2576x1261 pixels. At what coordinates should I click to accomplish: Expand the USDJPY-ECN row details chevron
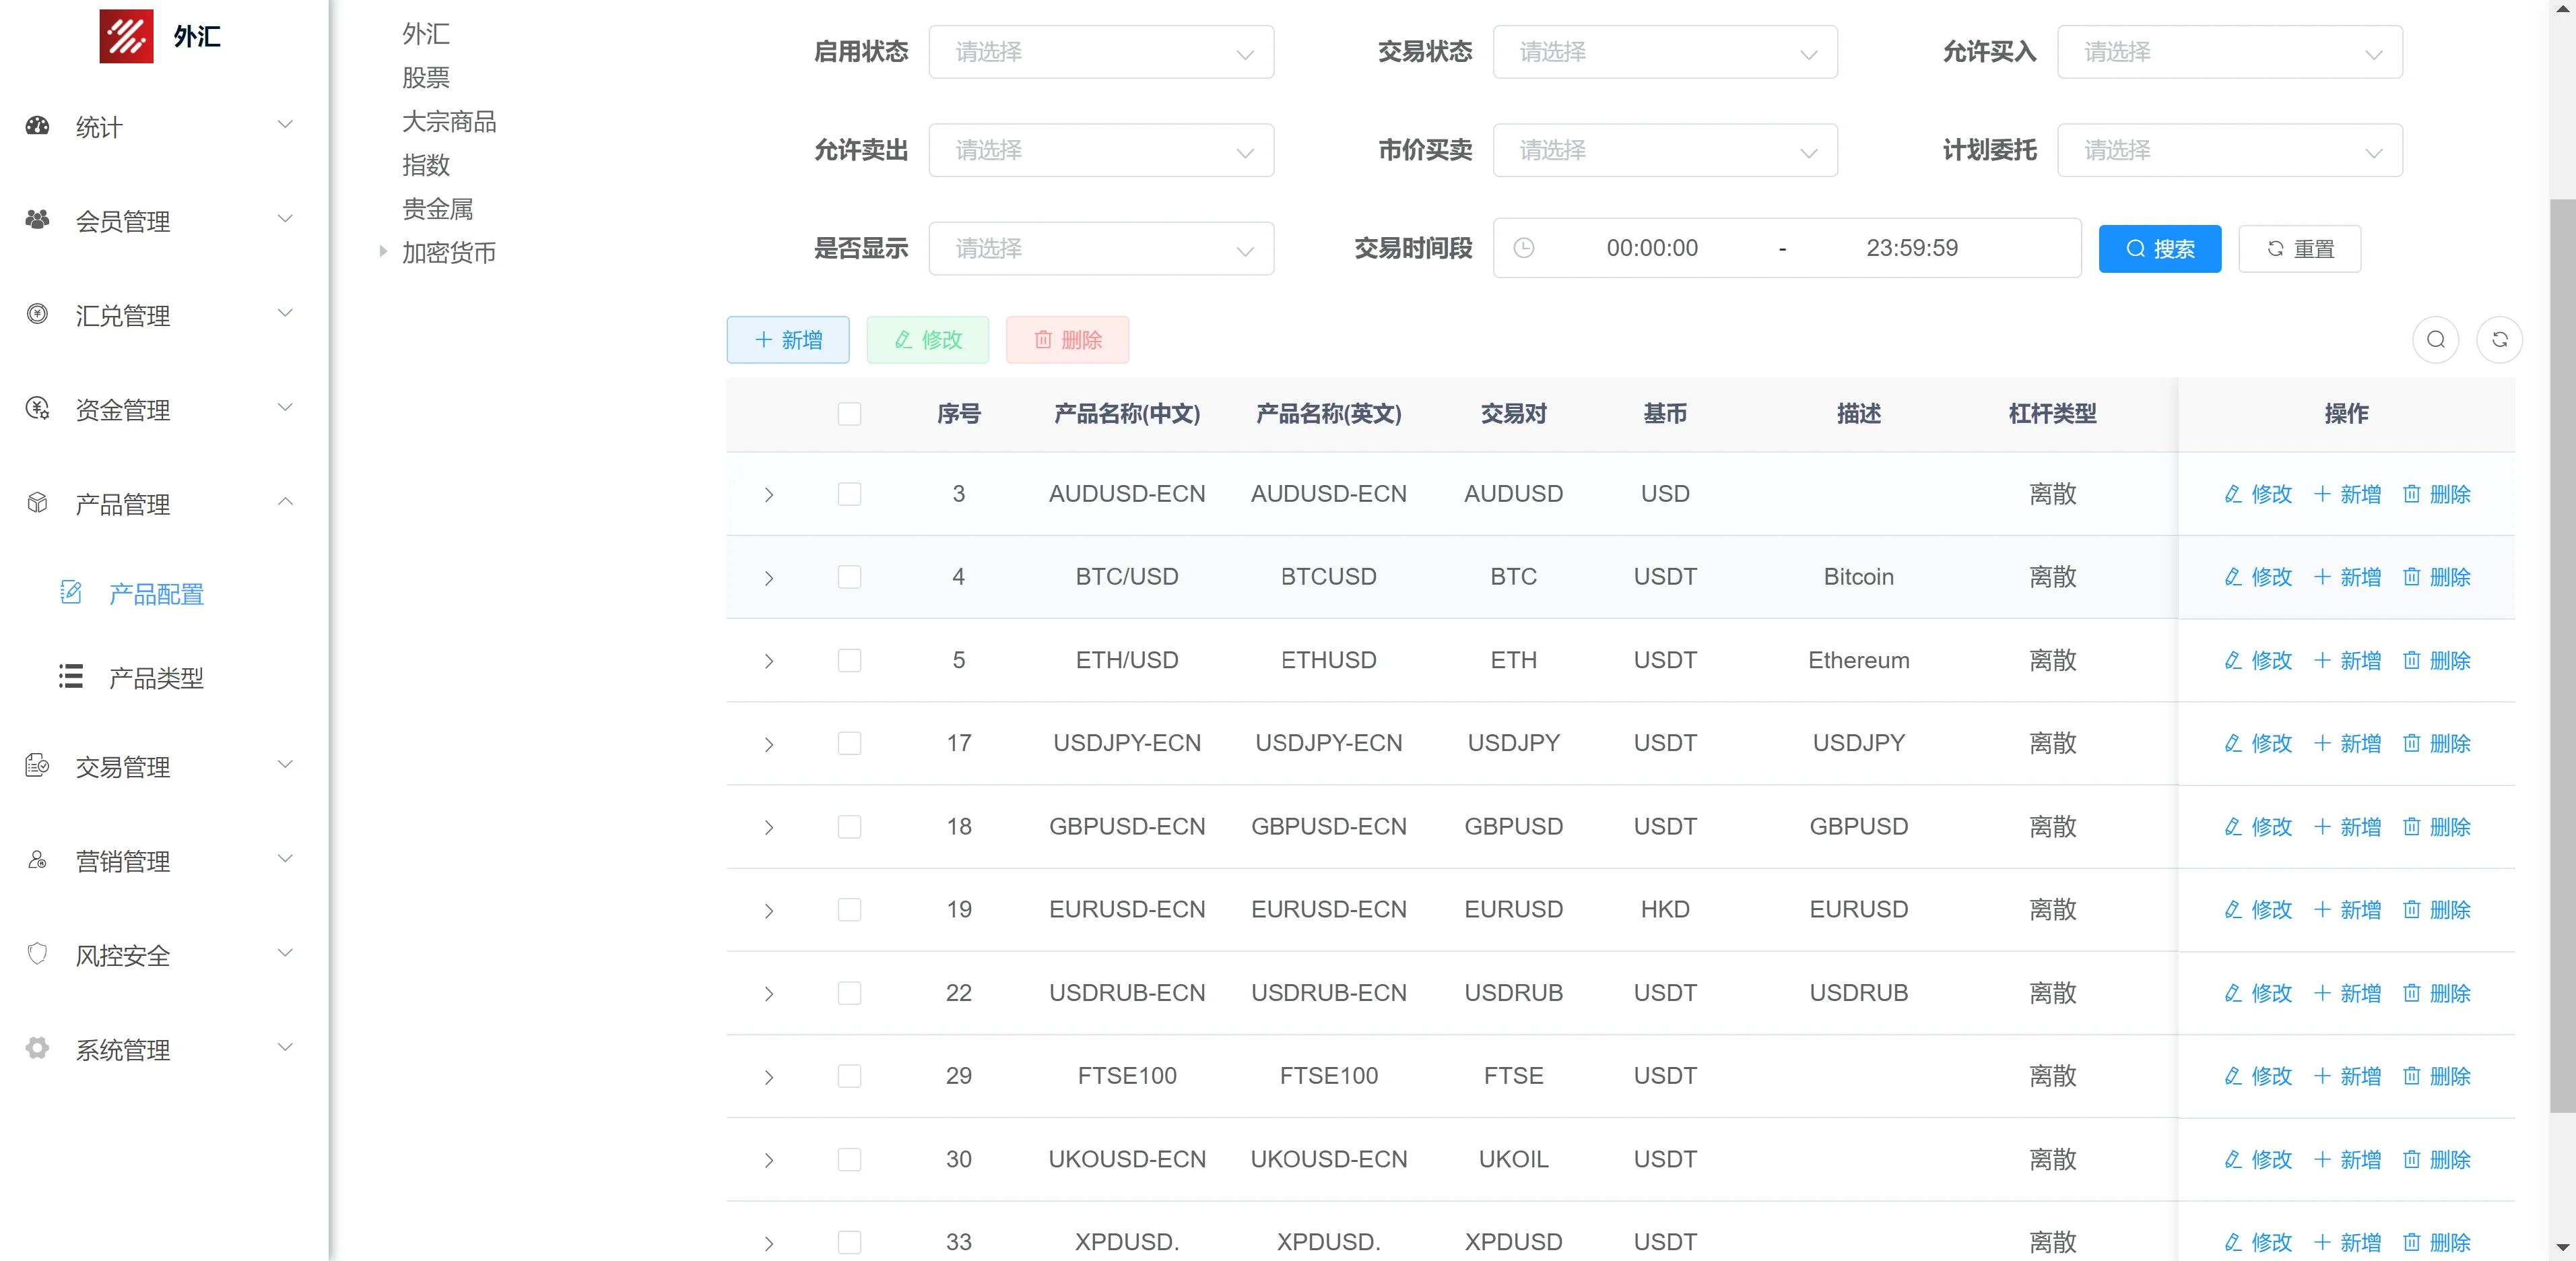[x=768, y=744]
